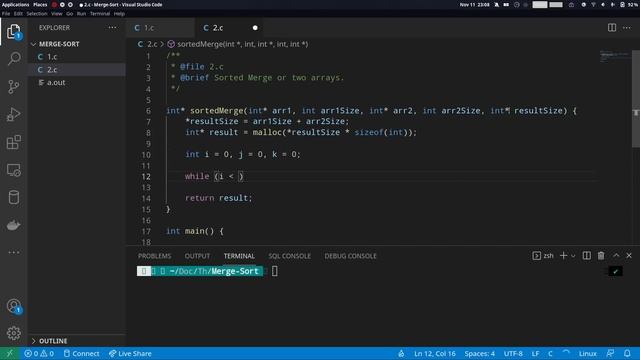Close the terminal panel

click(x=629, y=256)
